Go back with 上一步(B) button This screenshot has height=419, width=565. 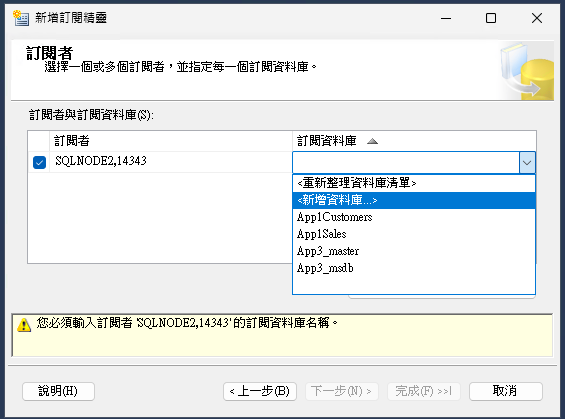pos(260,391)
